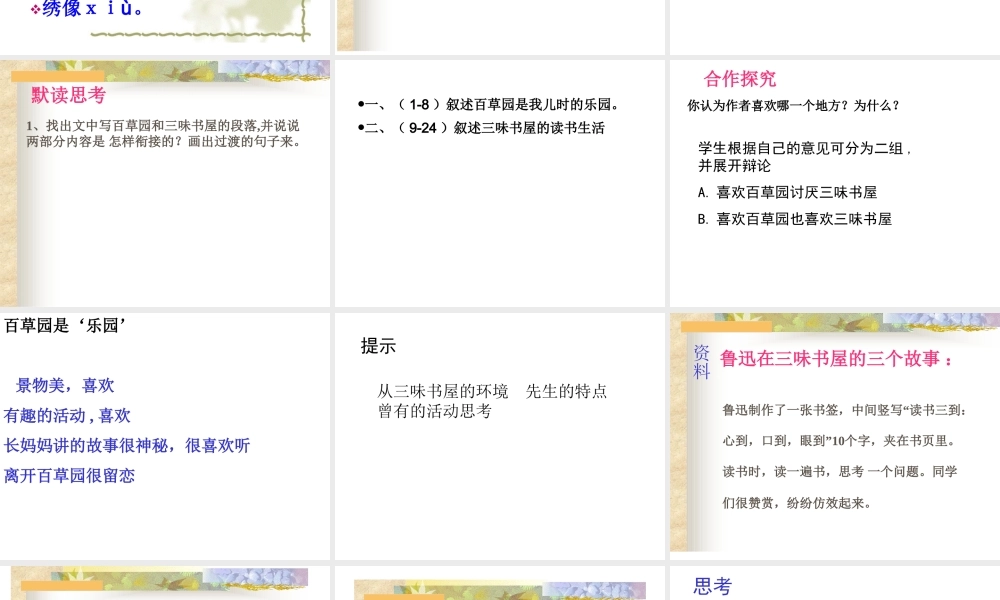
Task: Open the 思考 slide thumbnail
Action: click(x=835, y=583)
